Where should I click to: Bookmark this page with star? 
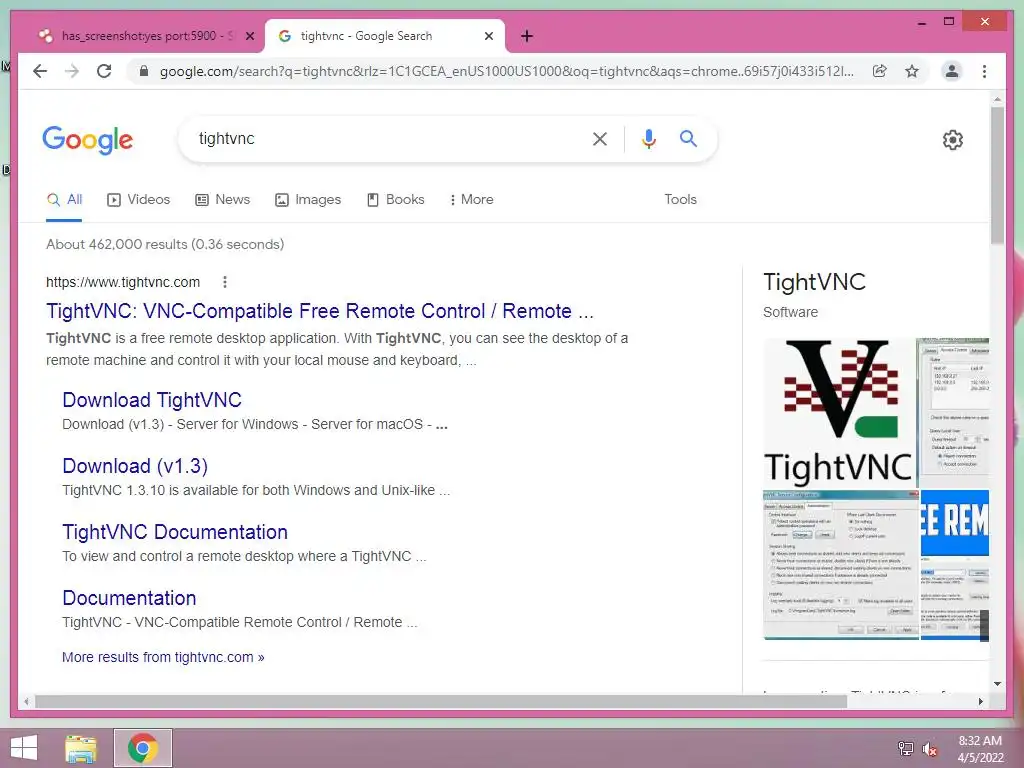coord(912,71)
